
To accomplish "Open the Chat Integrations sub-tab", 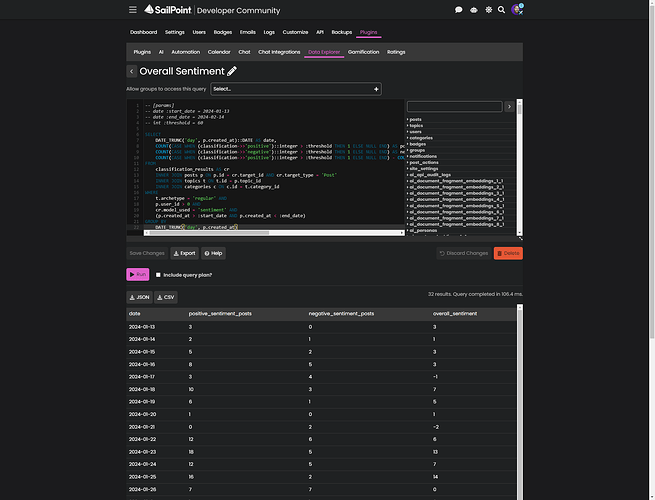I will tap(279, 52).
